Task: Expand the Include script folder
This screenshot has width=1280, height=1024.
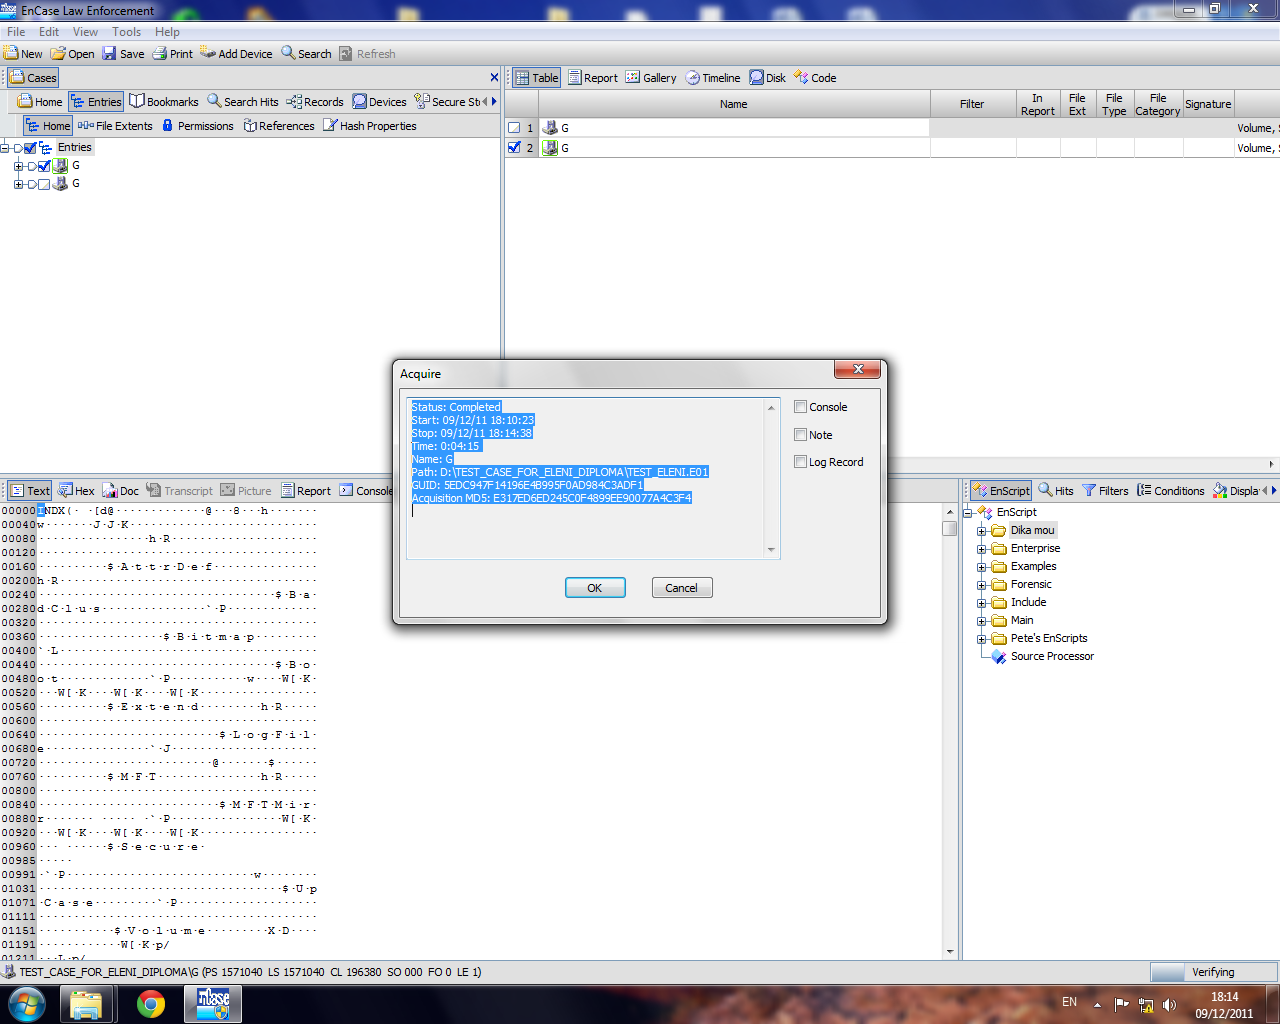Action: tap(982, 603)
